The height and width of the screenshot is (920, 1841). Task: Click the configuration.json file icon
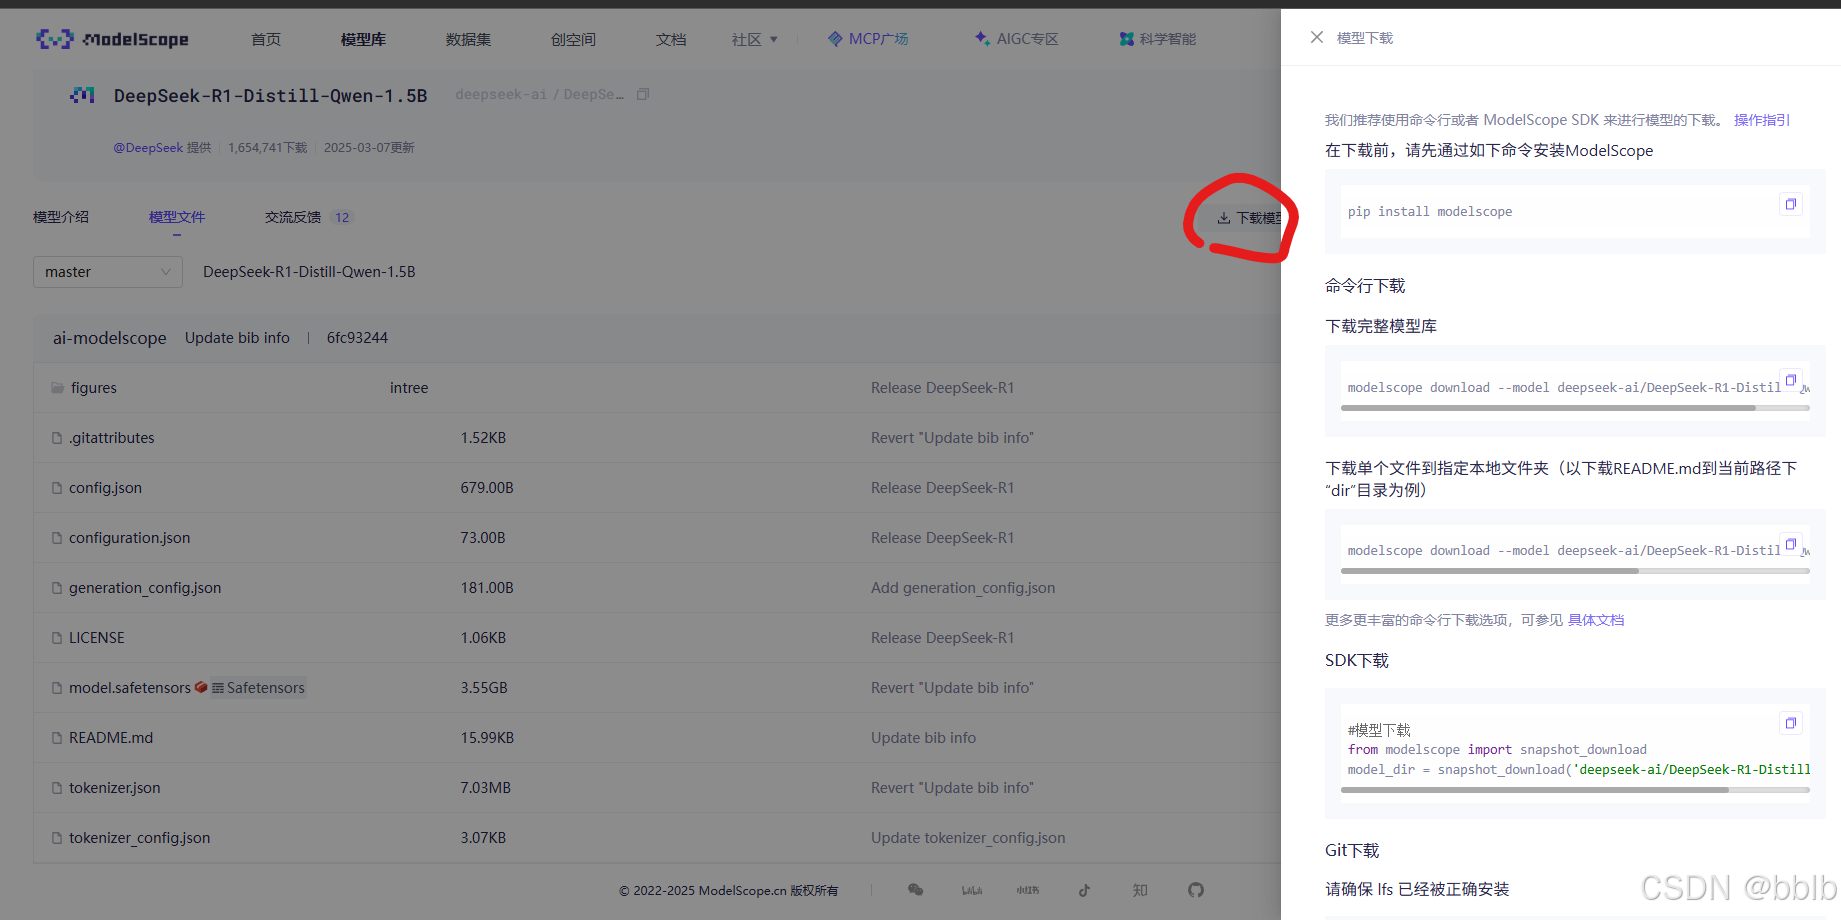[57, 538]
